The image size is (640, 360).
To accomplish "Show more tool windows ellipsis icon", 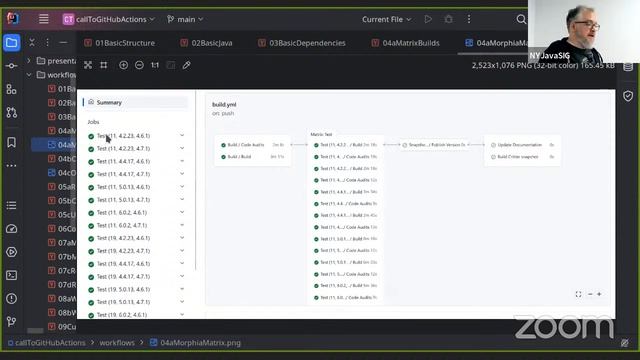I will coord(11,165).
